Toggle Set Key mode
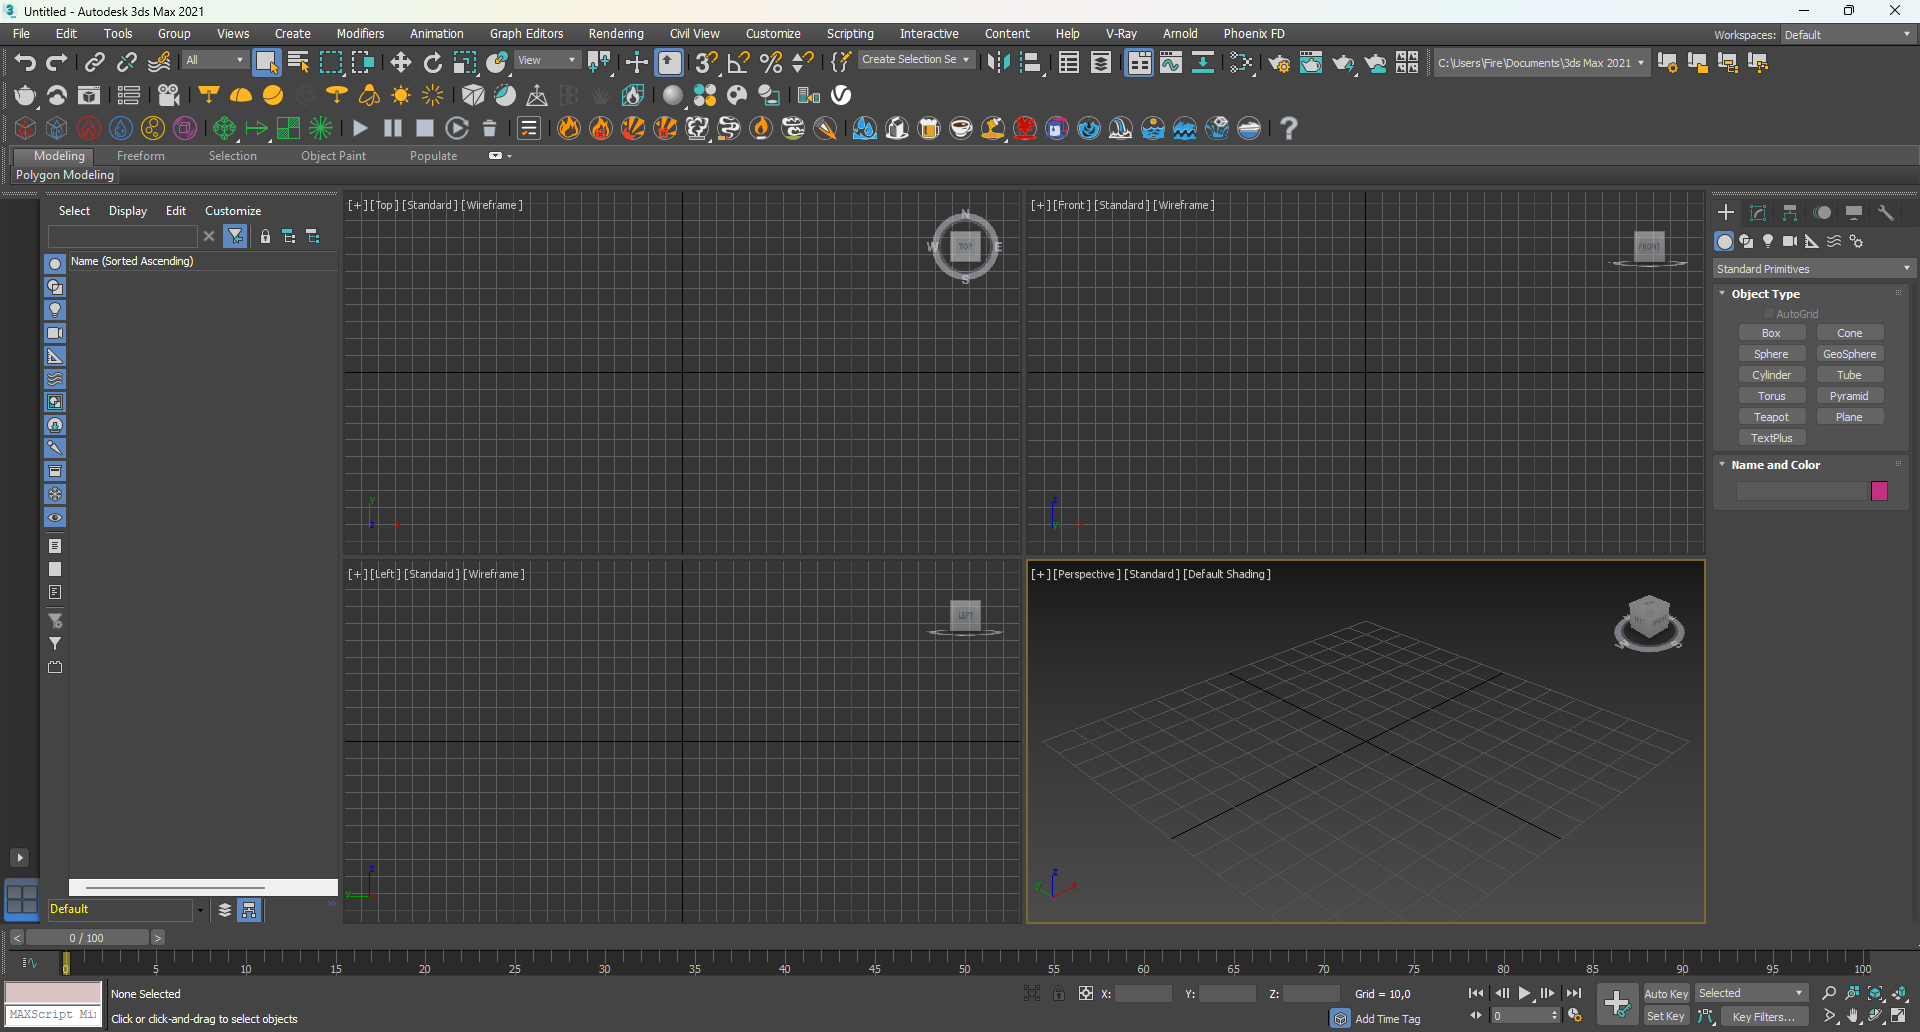 point(1666,1016)
